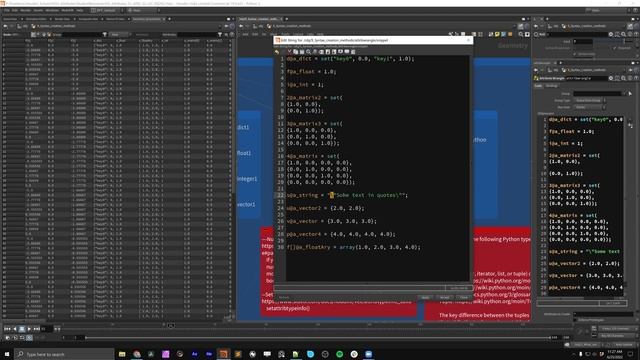Open the Tools menu in network view
The width and height of the screenshot is (640, 360).
(x=285, y=34)
